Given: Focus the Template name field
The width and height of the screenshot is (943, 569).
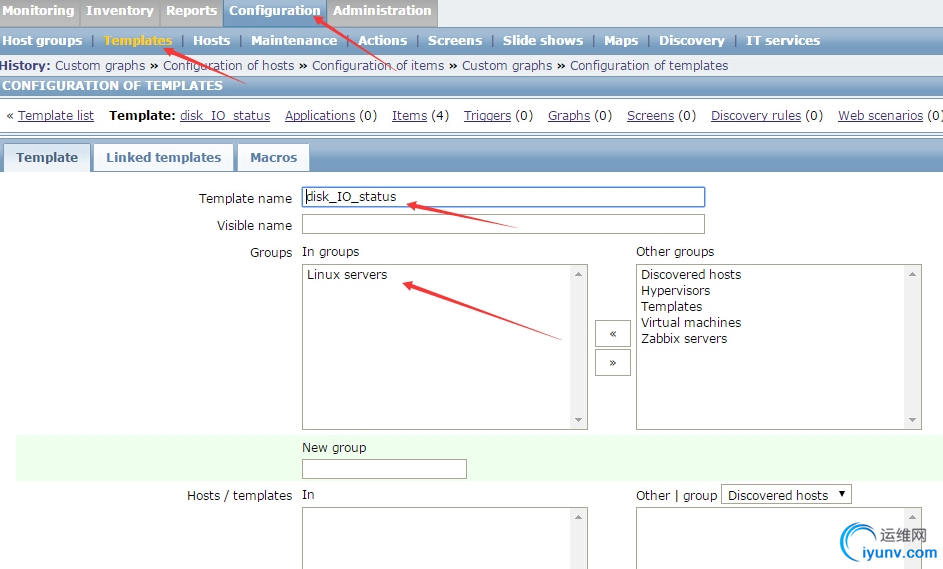Looking at the screenshot, I should pyautogui.click(x=503, y=197).
